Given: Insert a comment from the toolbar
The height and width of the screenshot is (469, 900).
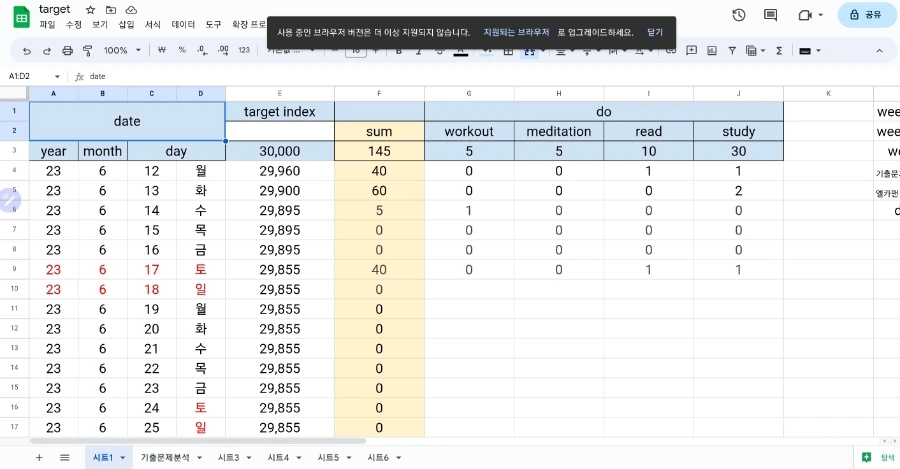Looking at the screenshot, I should 692,51.
